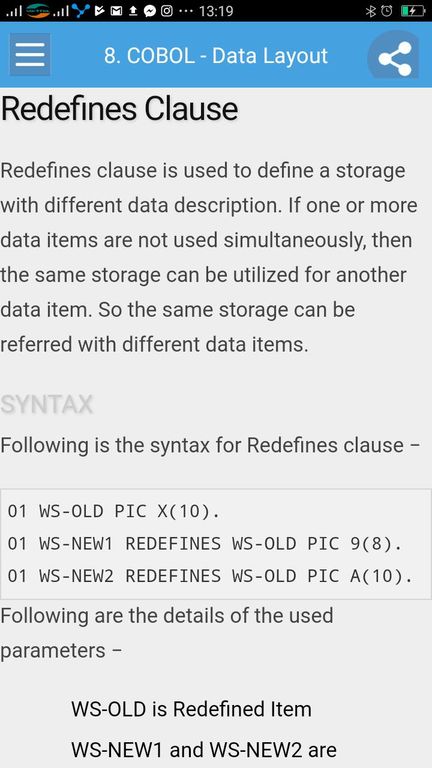Tap the WS-NEW1 REDEFINES code line
The height and width of the screenshot is (768, 432).
tap(204, 544)
